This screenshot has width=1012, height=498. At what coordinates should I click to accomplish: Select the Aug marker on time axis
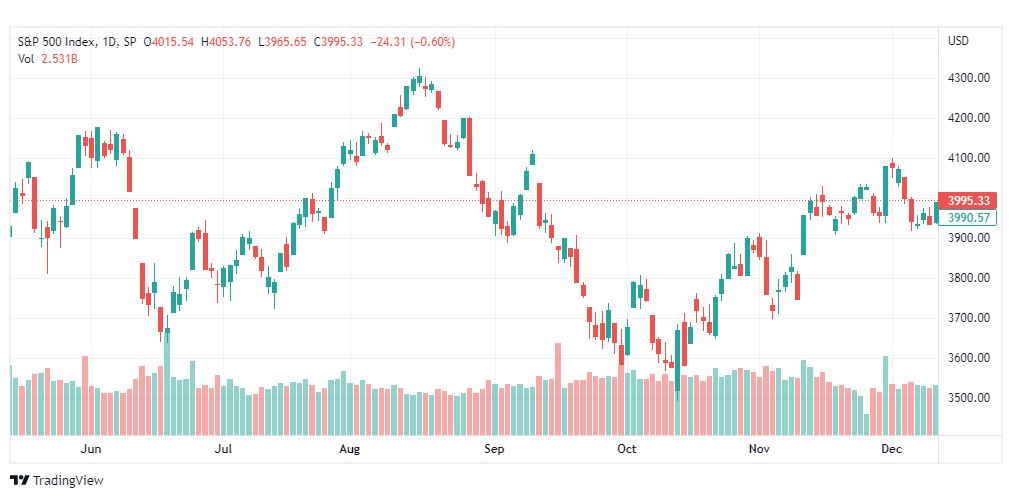349,448
